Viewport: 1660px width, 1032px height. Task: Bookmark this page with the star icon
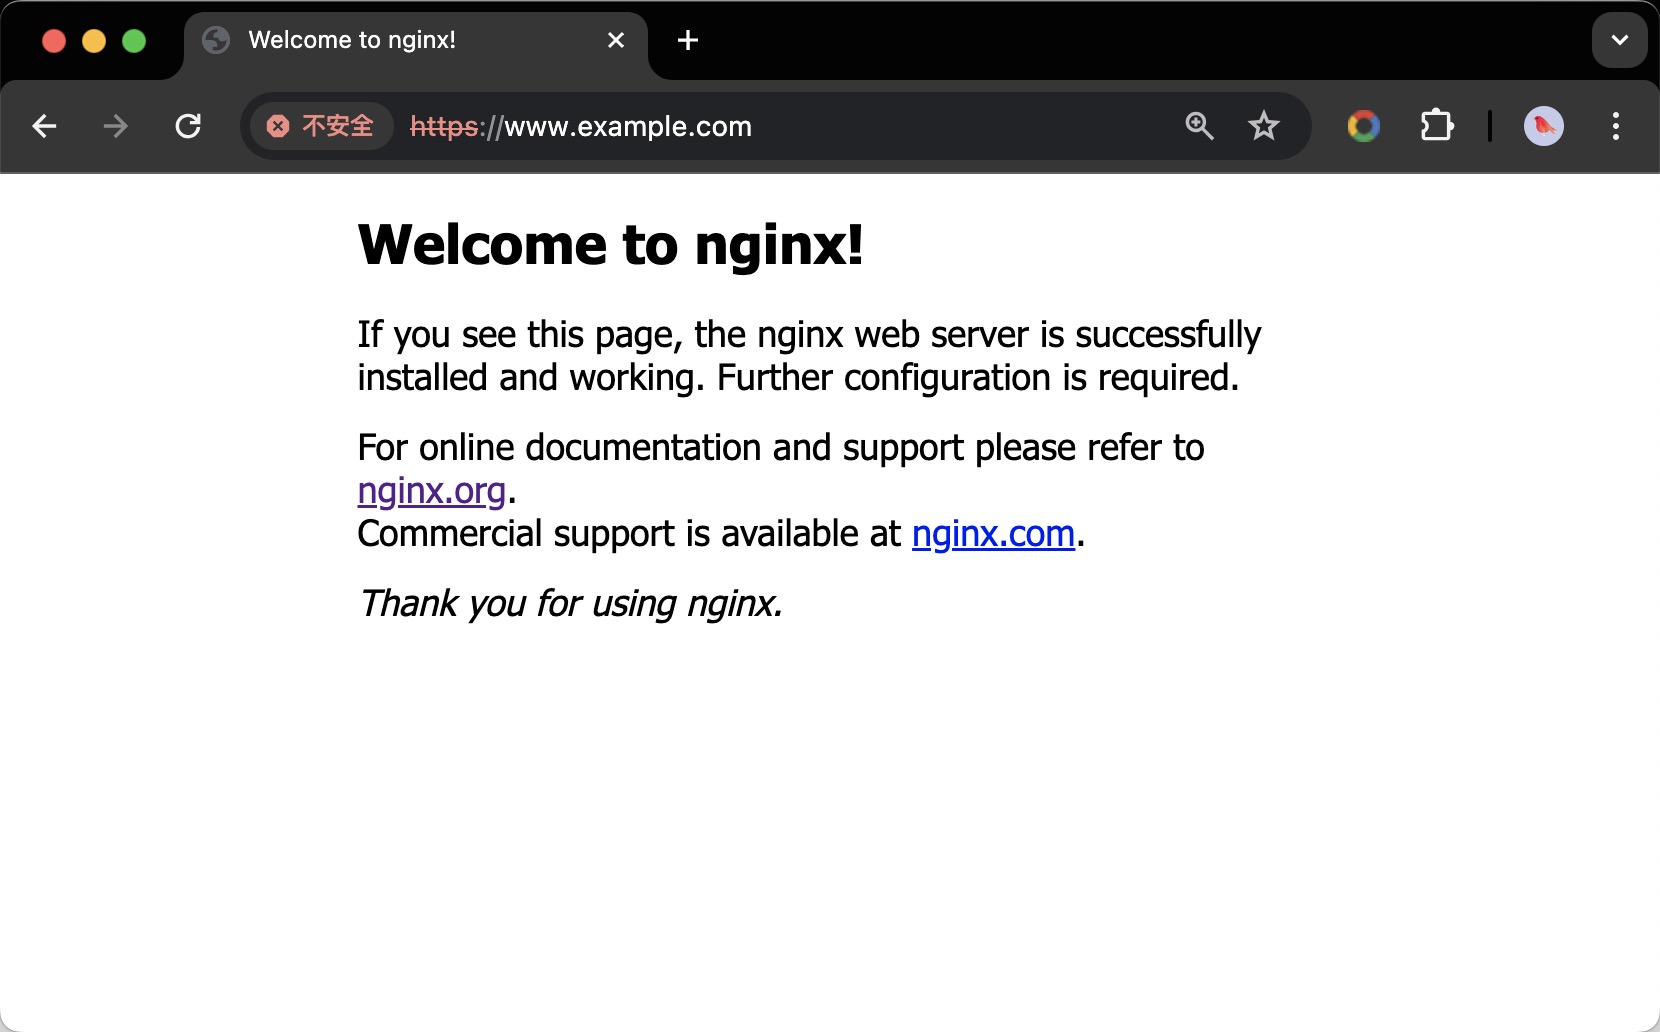(1264, 126)
